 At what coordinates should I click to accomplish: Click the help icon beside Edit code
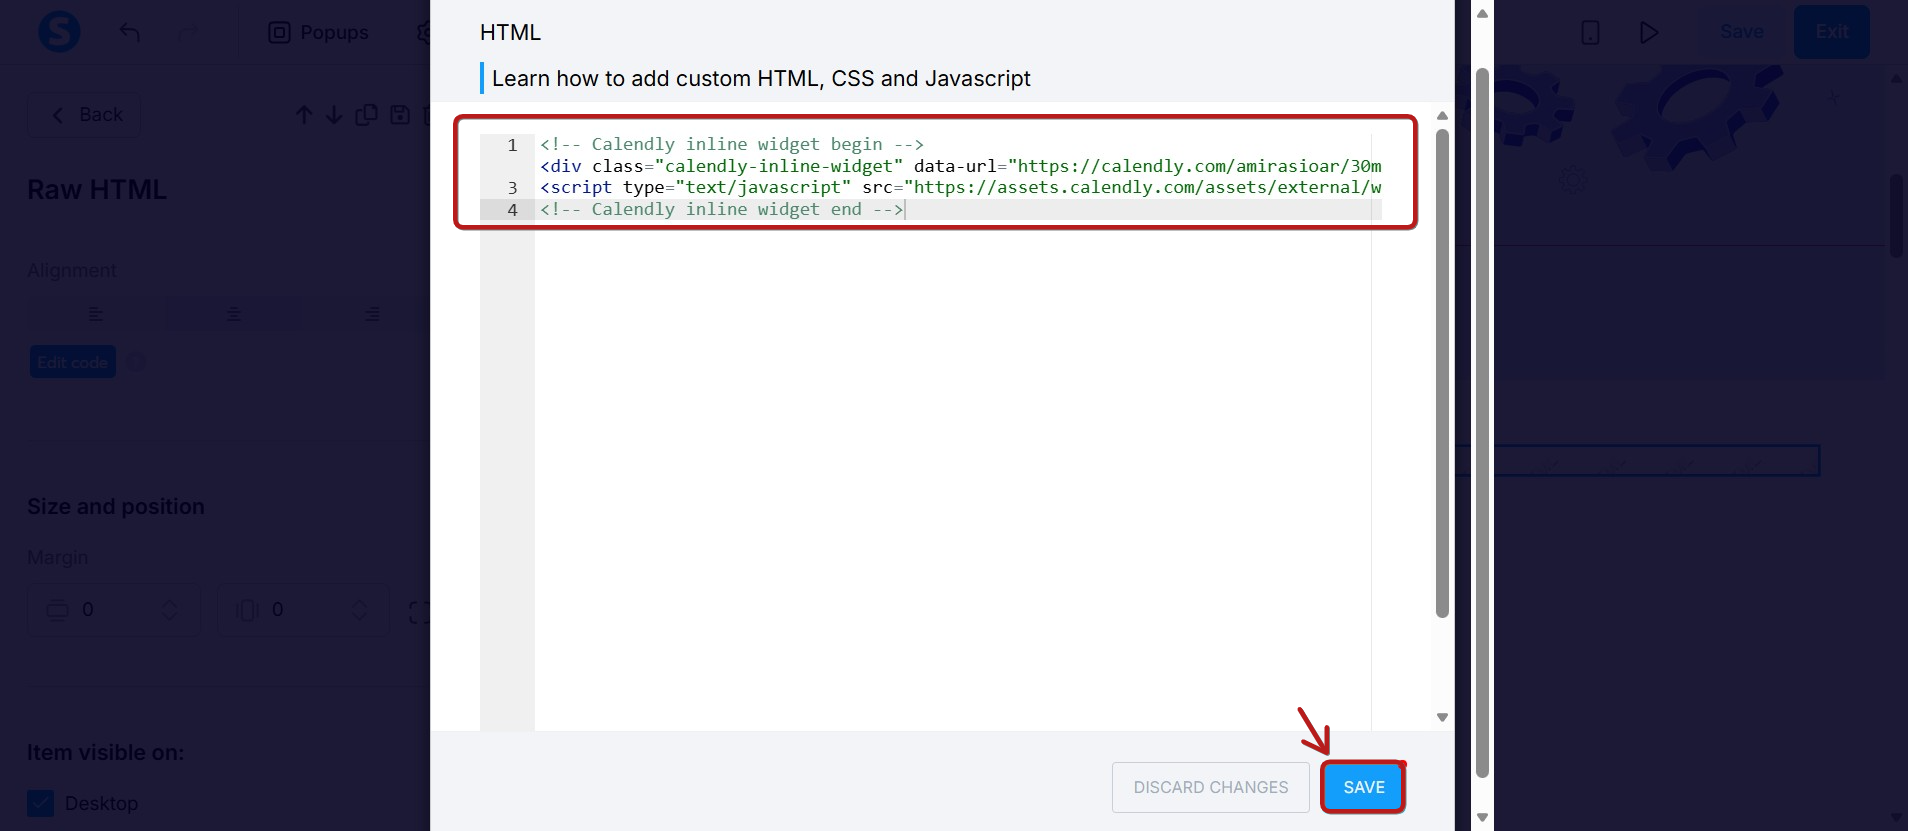pyautogui.click(x=136, y=362)
